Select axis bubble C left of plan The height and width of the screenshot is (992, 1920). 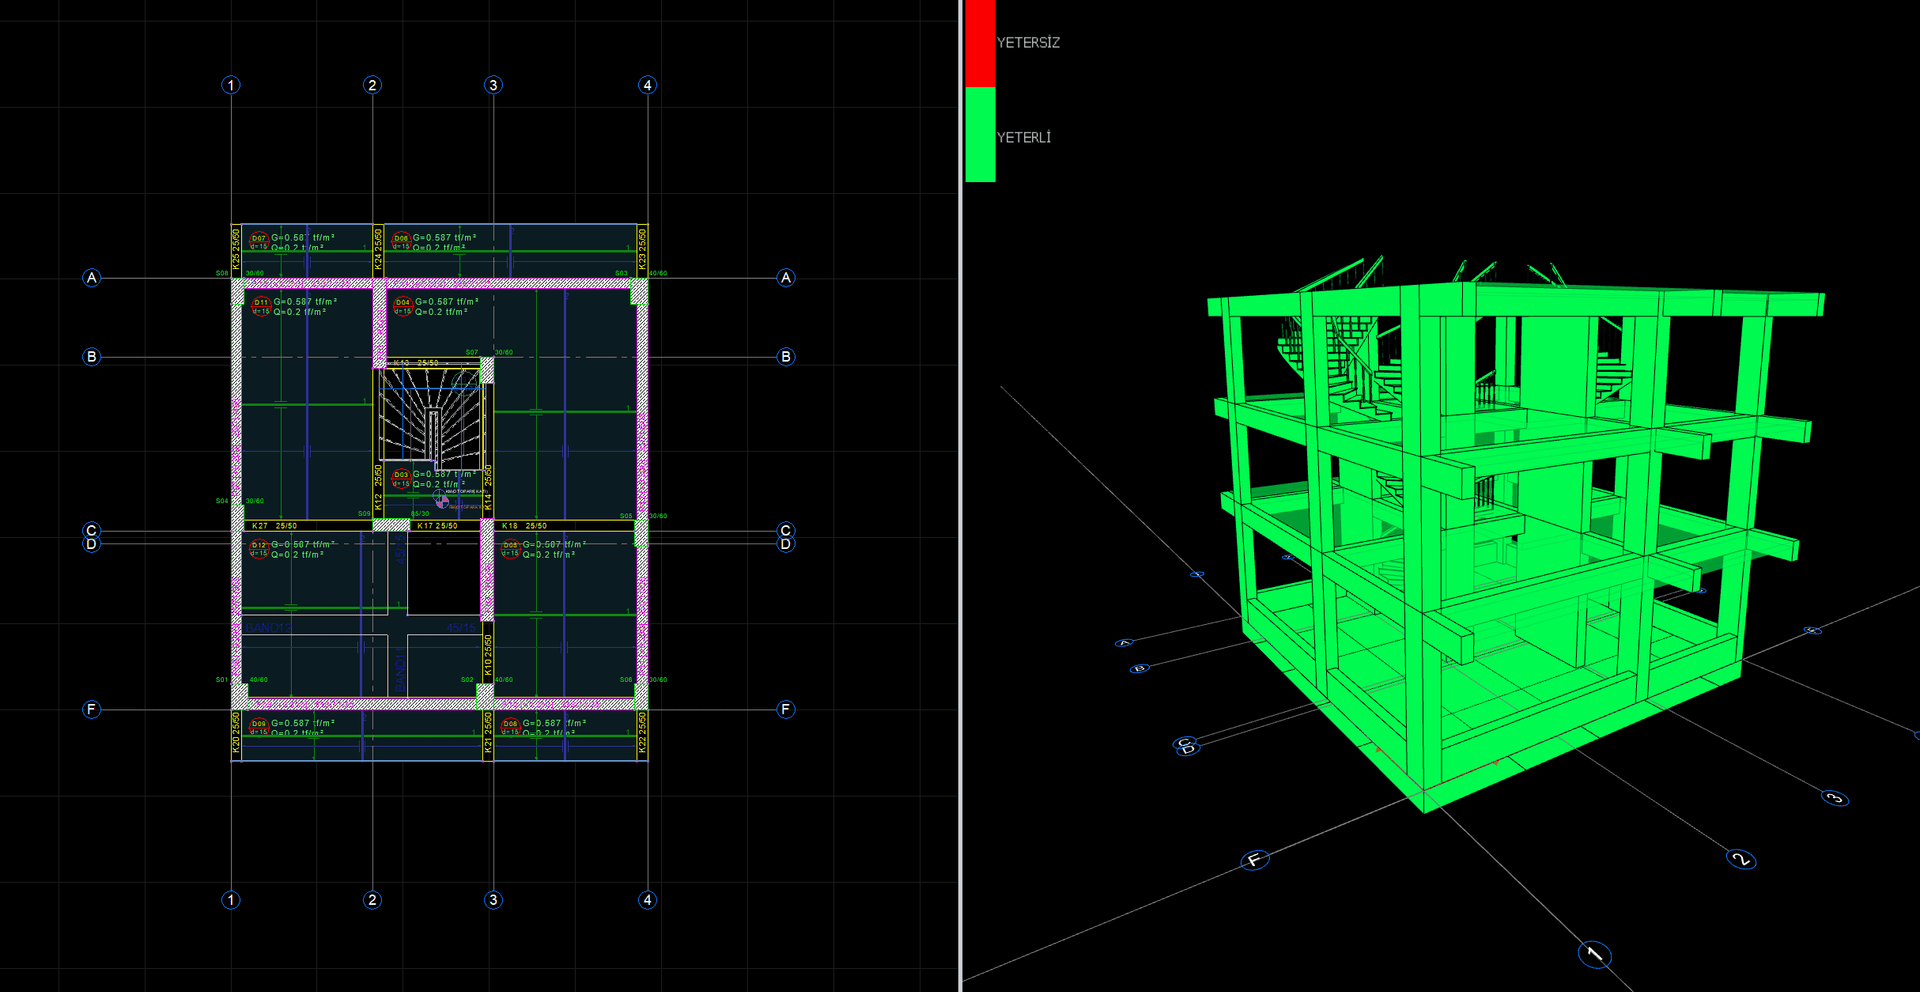coord(92,531)
